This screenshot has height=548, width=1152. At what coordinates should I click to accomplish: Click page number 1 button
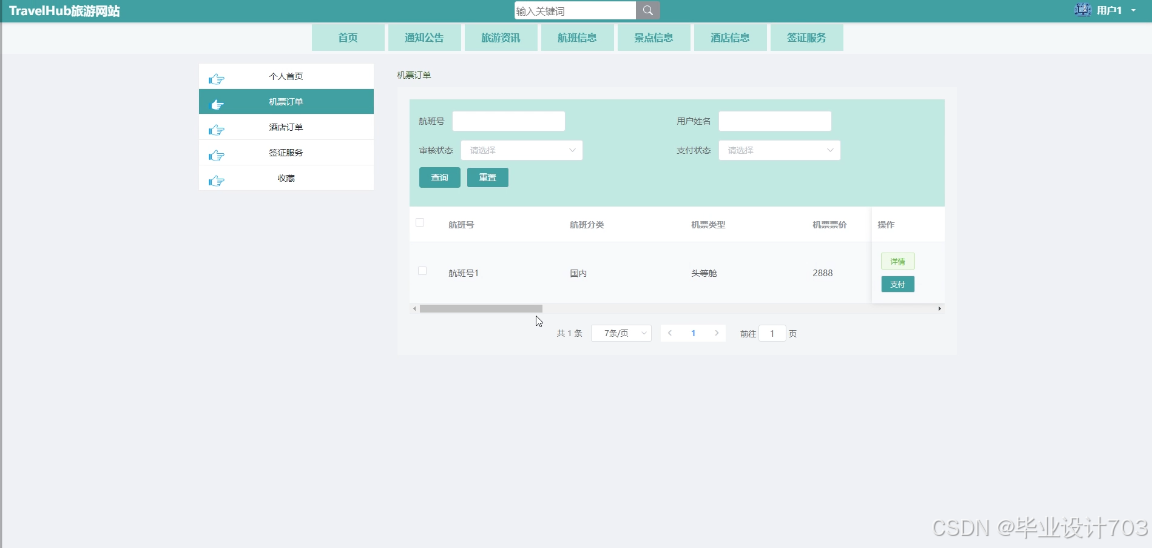(693, 334)
